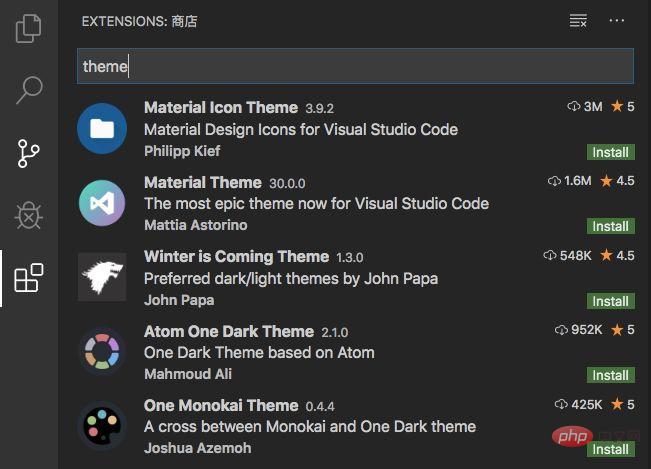Screen dimensions: 651x469
Task: Open the Material Theme extension title
Action: click(x=203, y=182)
